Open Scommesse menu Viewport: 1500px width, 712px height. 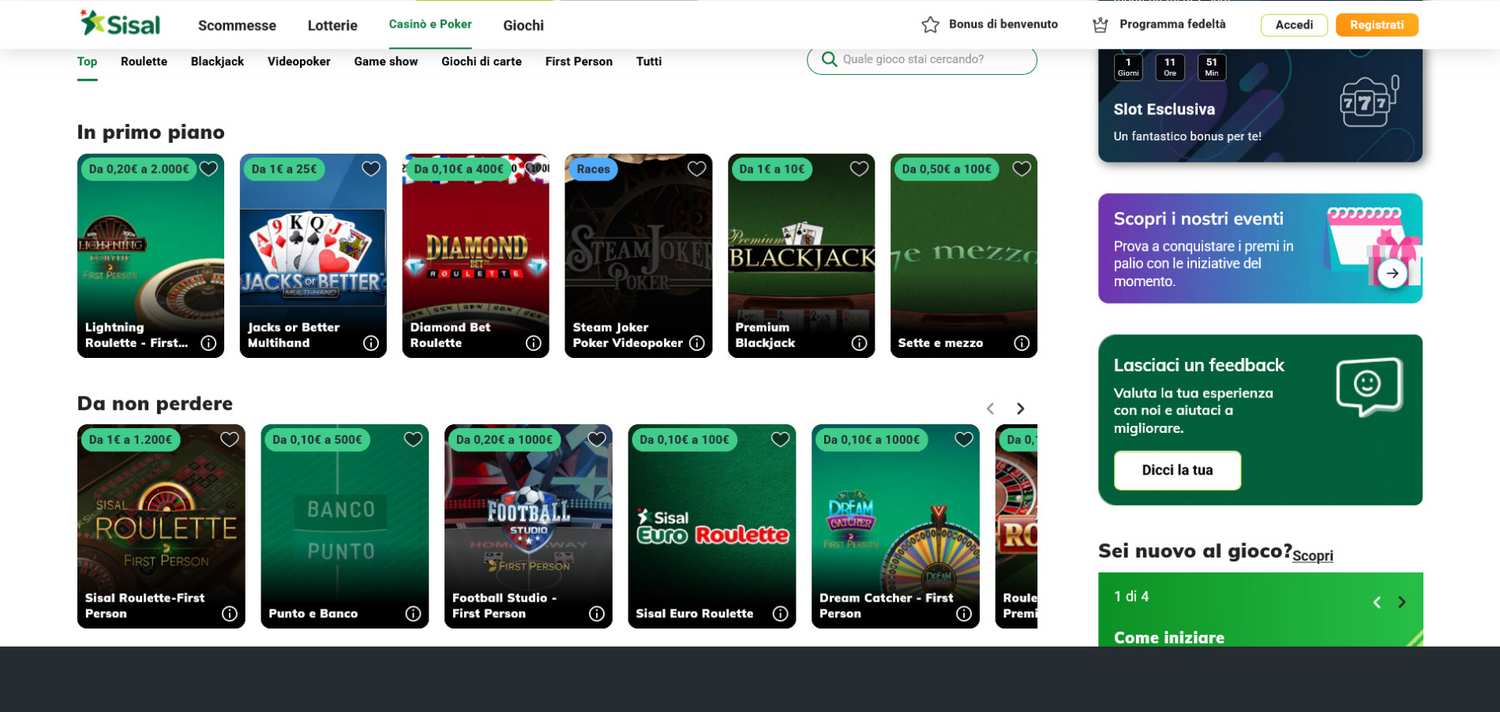tap(237, 25)
